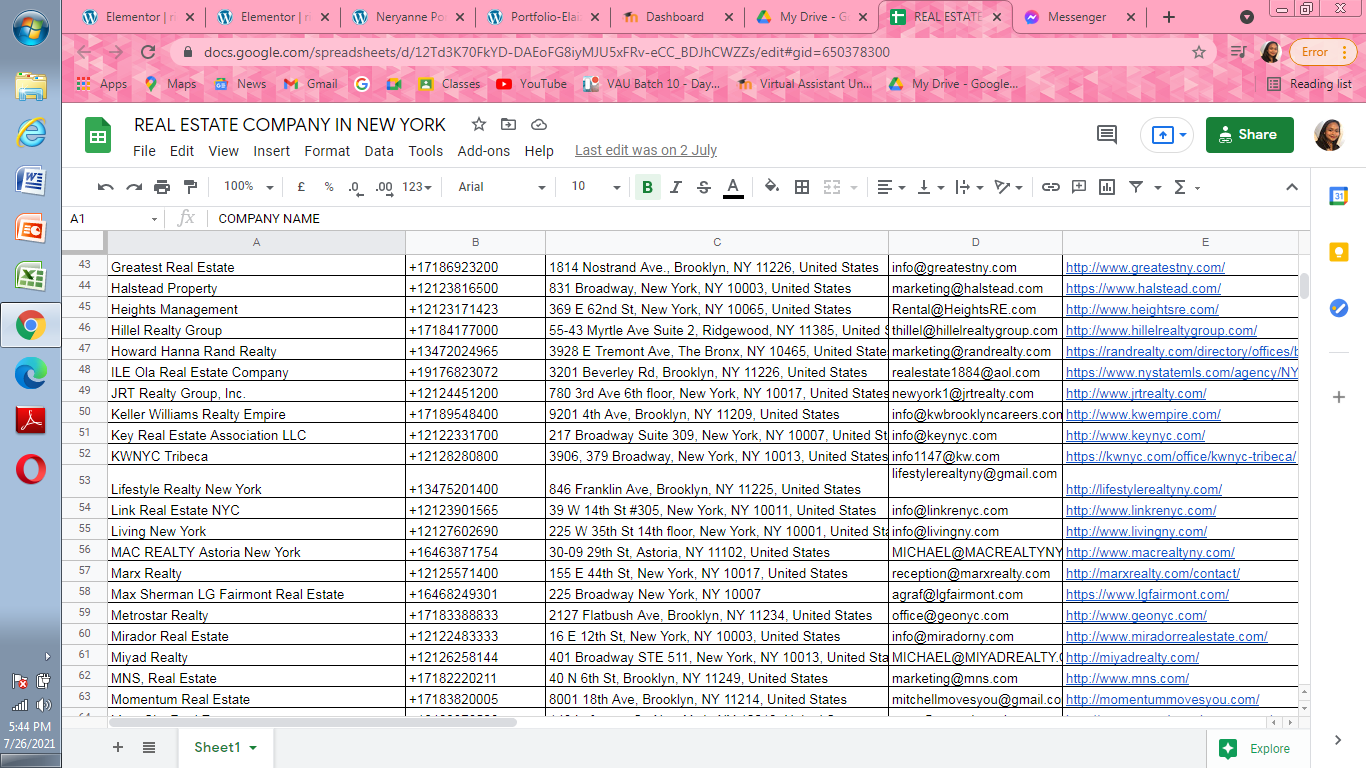
Task: Open the 'Last edit was on 2 July' link
Action: [x=646, y=151]
